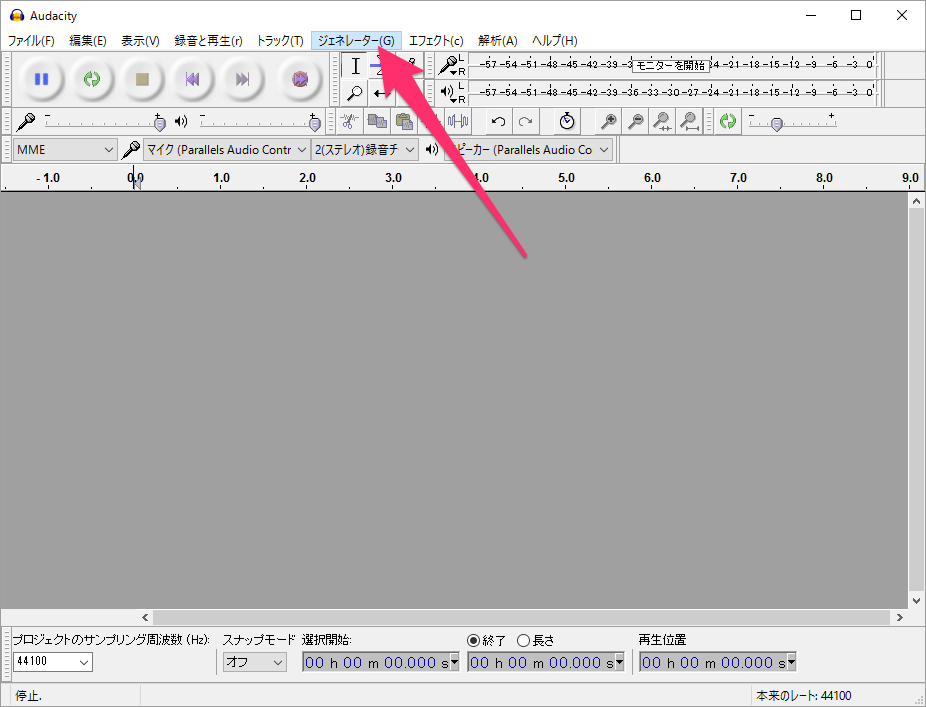Open the ヘルプ(H) menu
The image size is (926, 707).
coord(555,41)
